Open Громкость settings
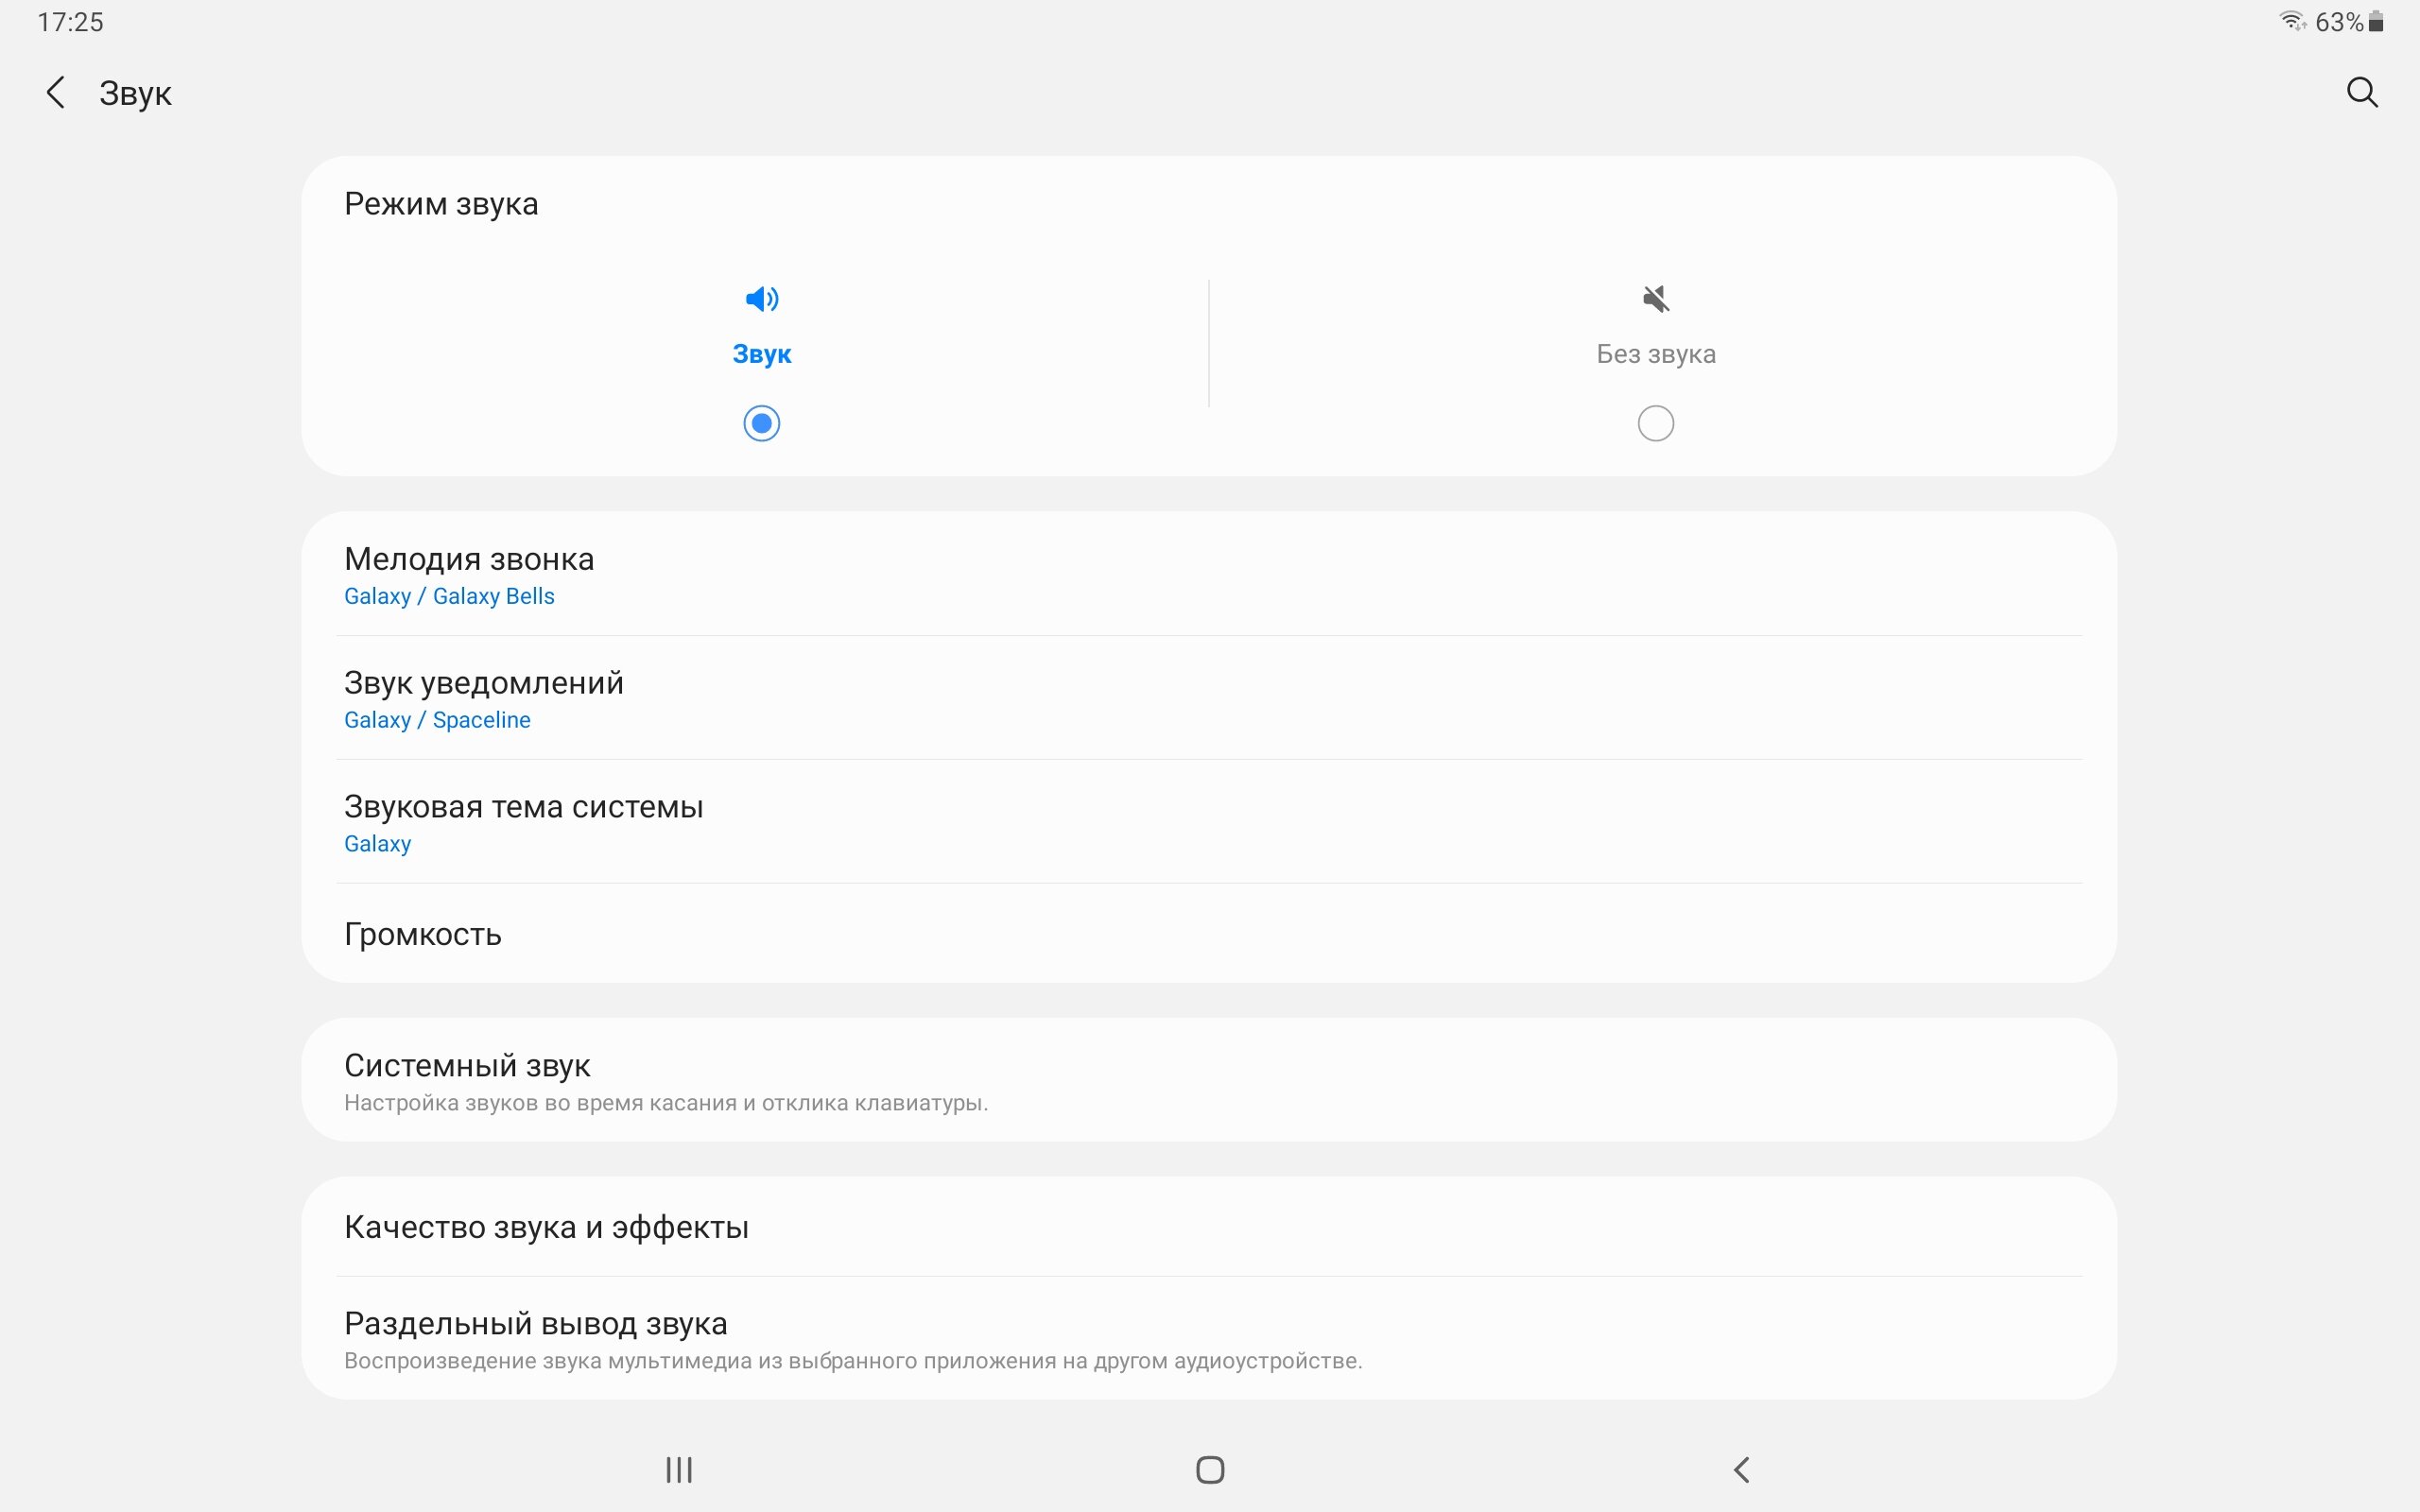This screenshot has width=2420, height=1512. (1209, 933)
